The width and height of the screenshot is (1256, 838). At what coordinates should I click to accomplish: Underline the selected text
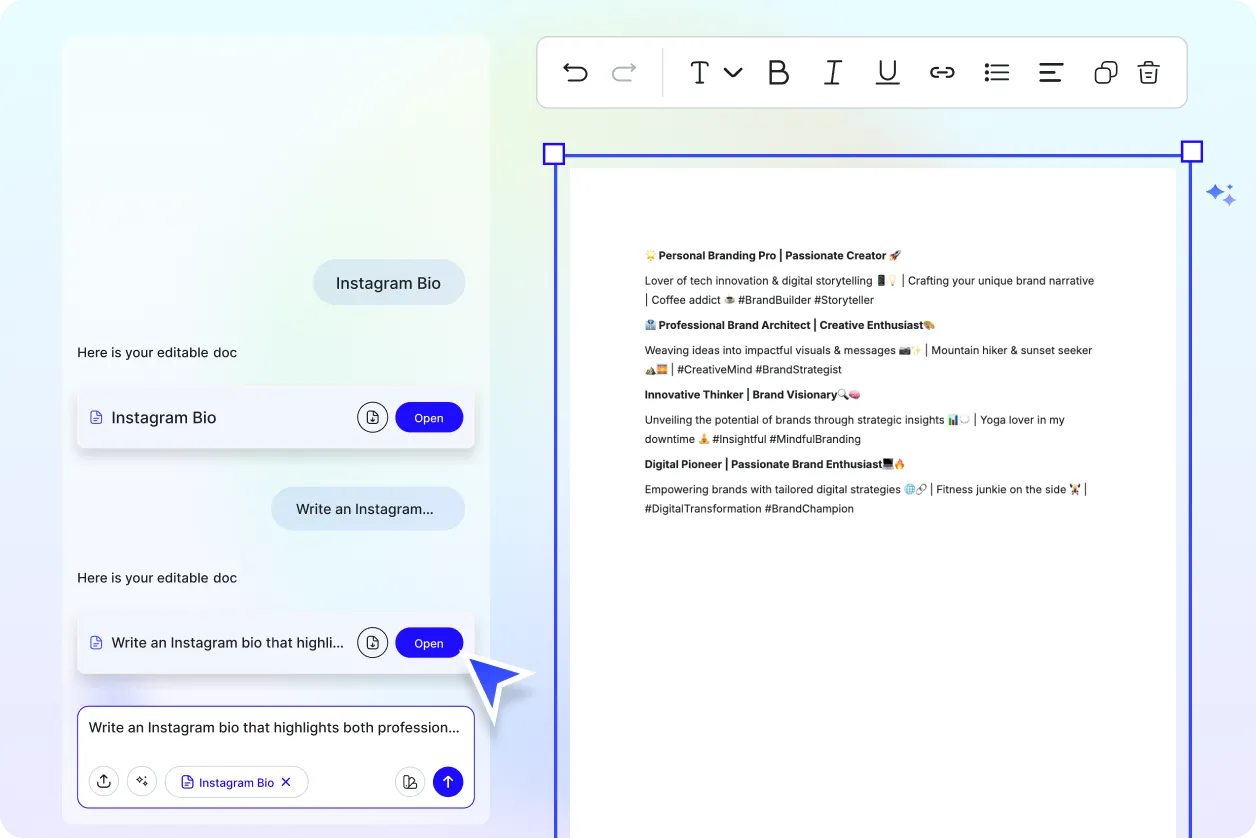coord(887,72)
